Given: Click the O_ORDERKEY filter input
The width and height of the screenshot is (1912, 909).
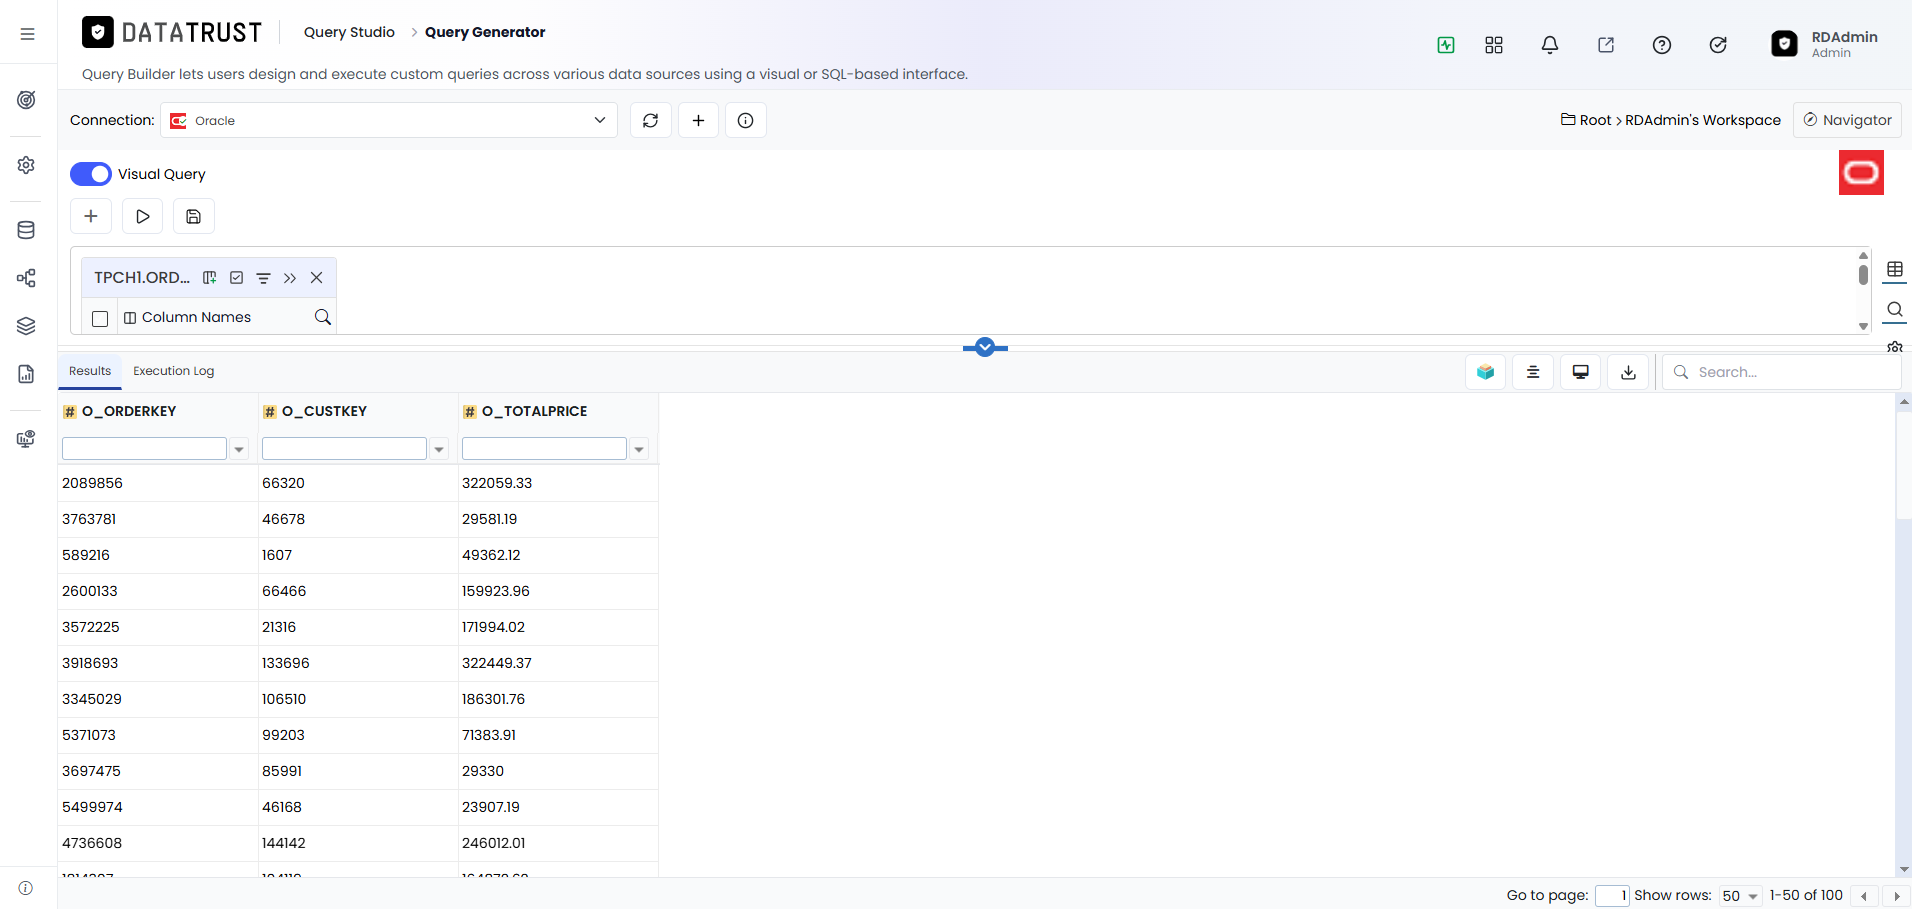Looking at the screenshot, I should point(144,449).
